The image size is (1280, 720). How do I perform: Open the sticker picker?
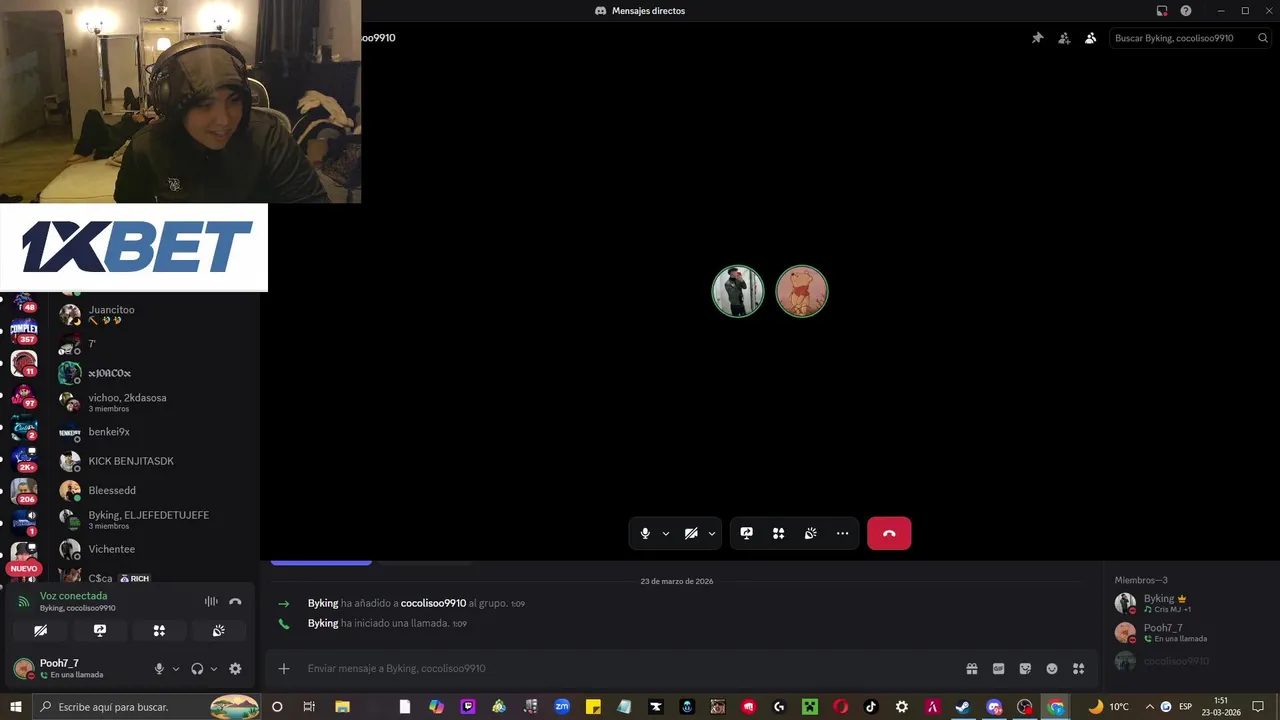[1025, 669]
